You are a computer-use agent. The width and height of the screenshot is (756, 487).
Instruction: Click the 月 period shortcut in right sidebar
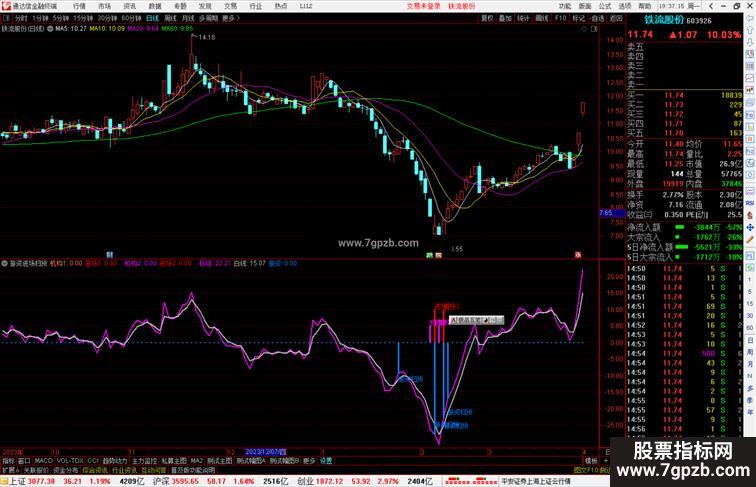[750, 364]
